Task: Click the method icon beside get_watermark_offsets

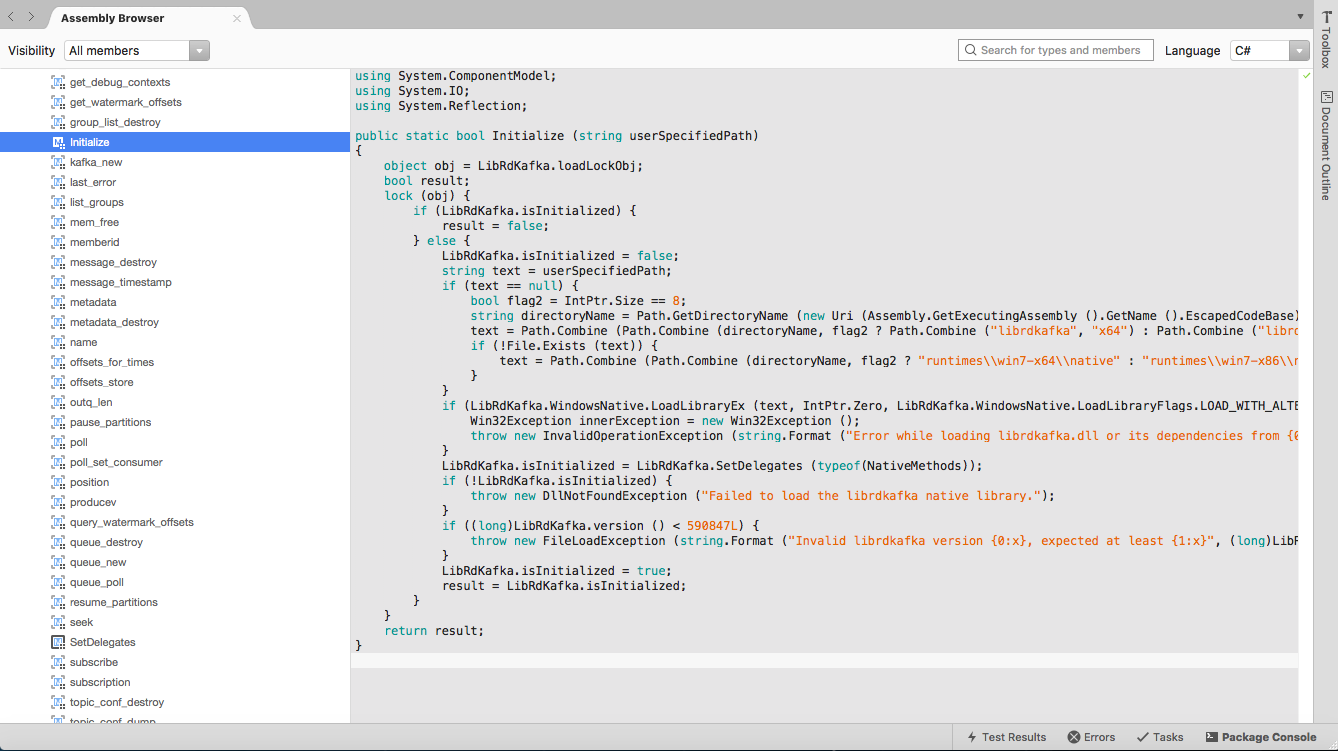Action: (58, 102)
